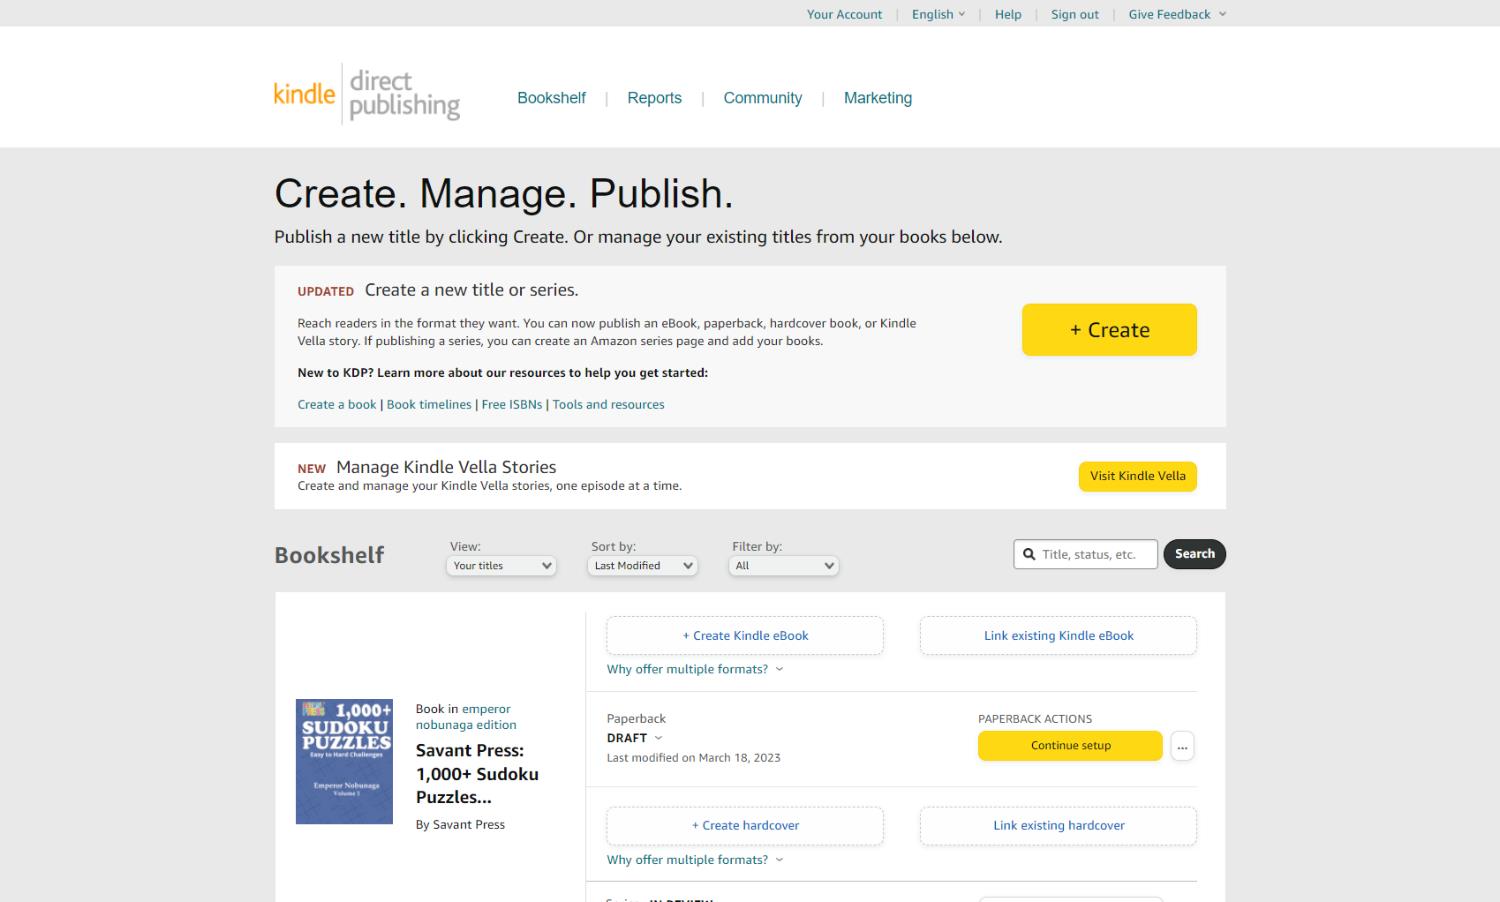This screenshot has height=902, width=1500.
Task: Open the Sort by Last Modified dropdown
Action: tap(642, 566)
